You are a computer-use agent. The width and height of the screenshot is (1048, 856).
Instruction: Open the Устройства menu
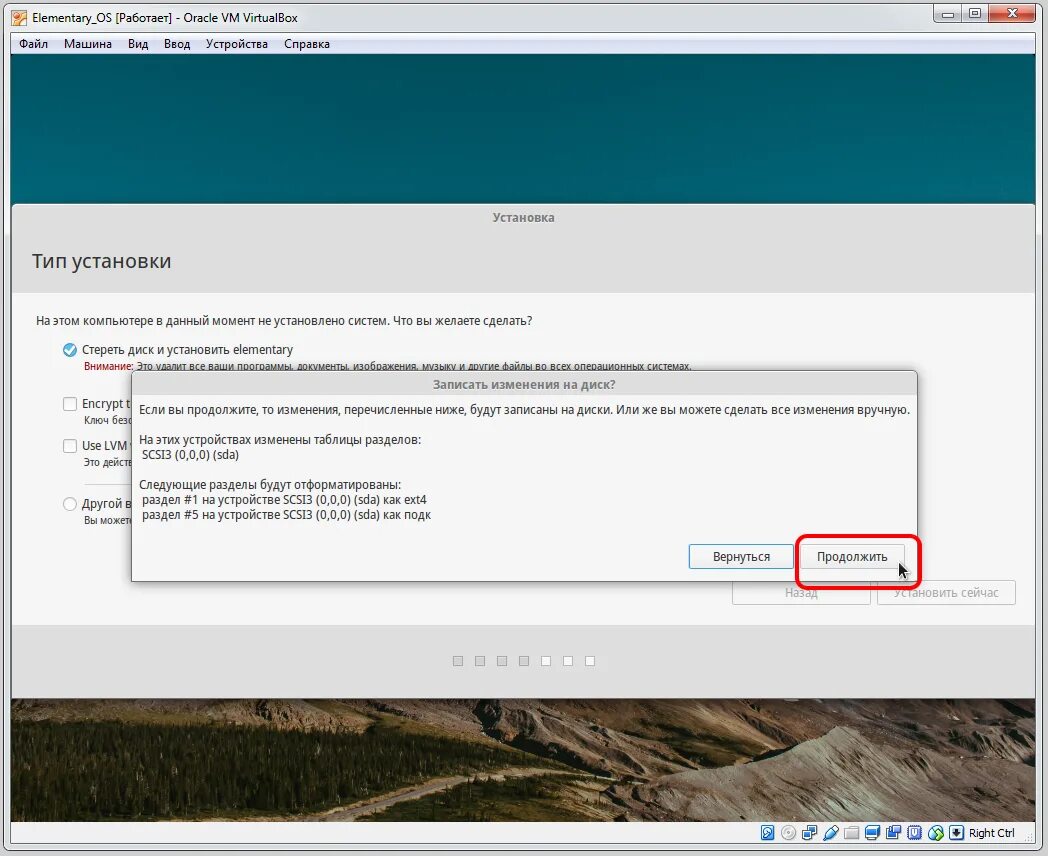click(237, 44)
